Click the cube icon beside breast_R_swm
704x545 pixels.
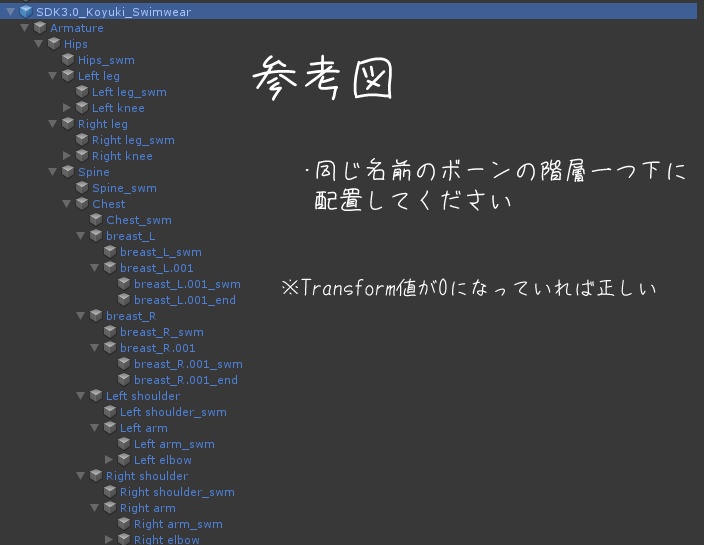110,332
